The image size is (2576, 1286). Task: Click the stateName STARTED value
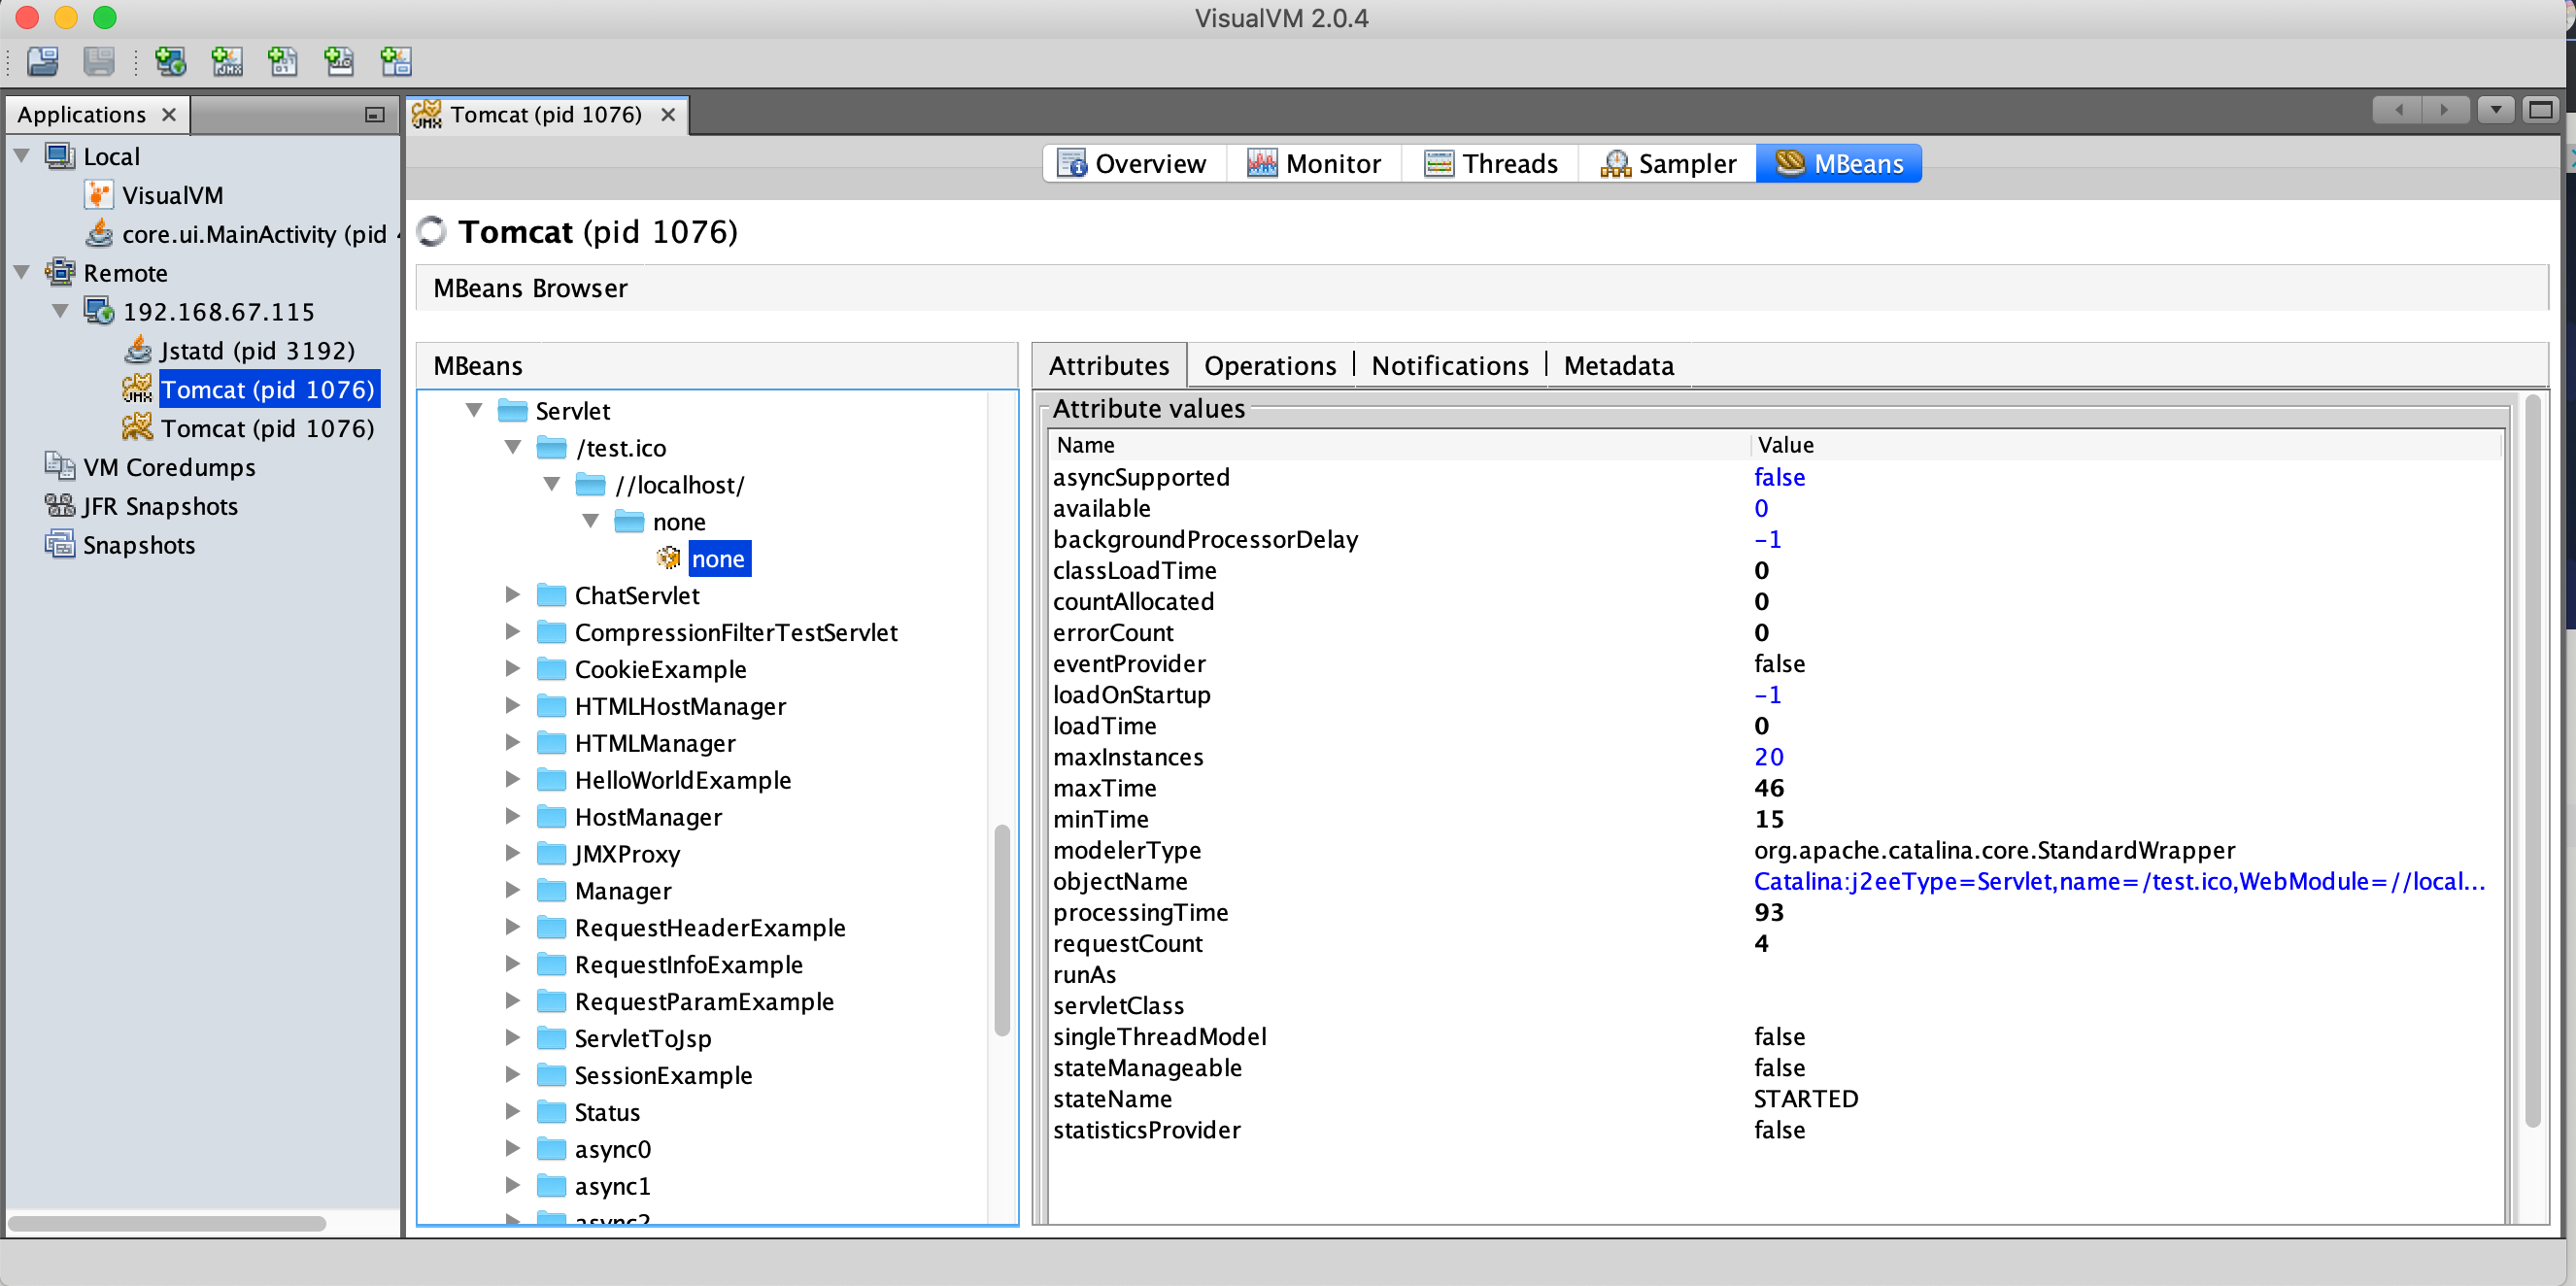pyautogui.click(x=1806, y=1099)
